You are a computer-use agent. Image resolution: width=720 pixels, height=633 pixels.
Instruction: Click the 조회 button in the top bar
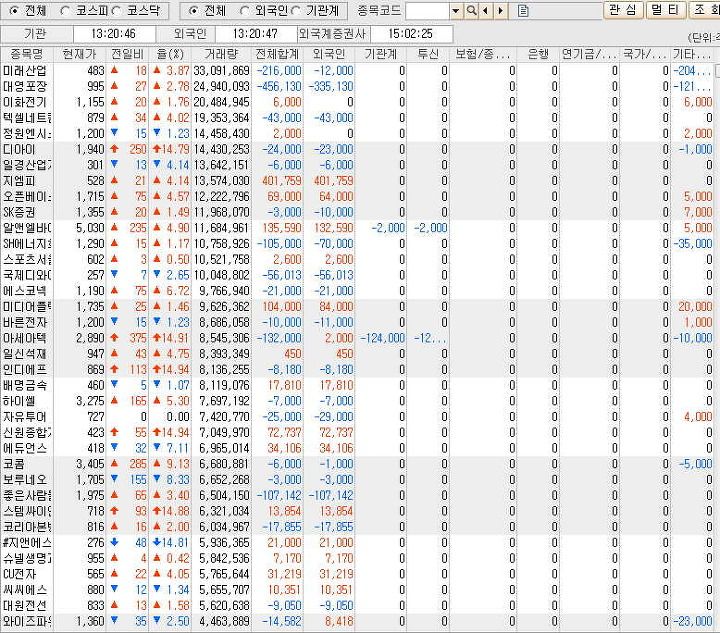pos(705,10)
